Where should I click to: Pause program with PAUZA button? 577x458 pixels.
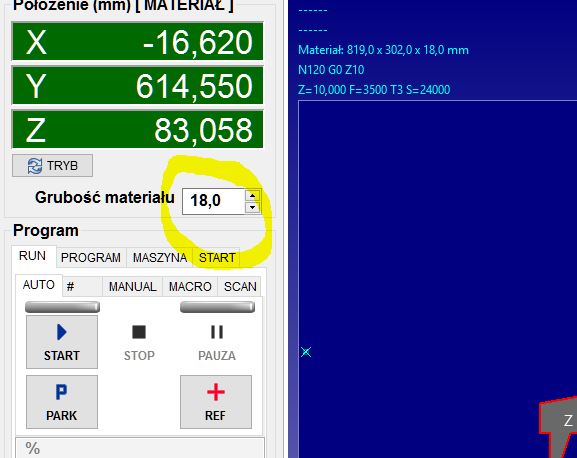(217, 342)
